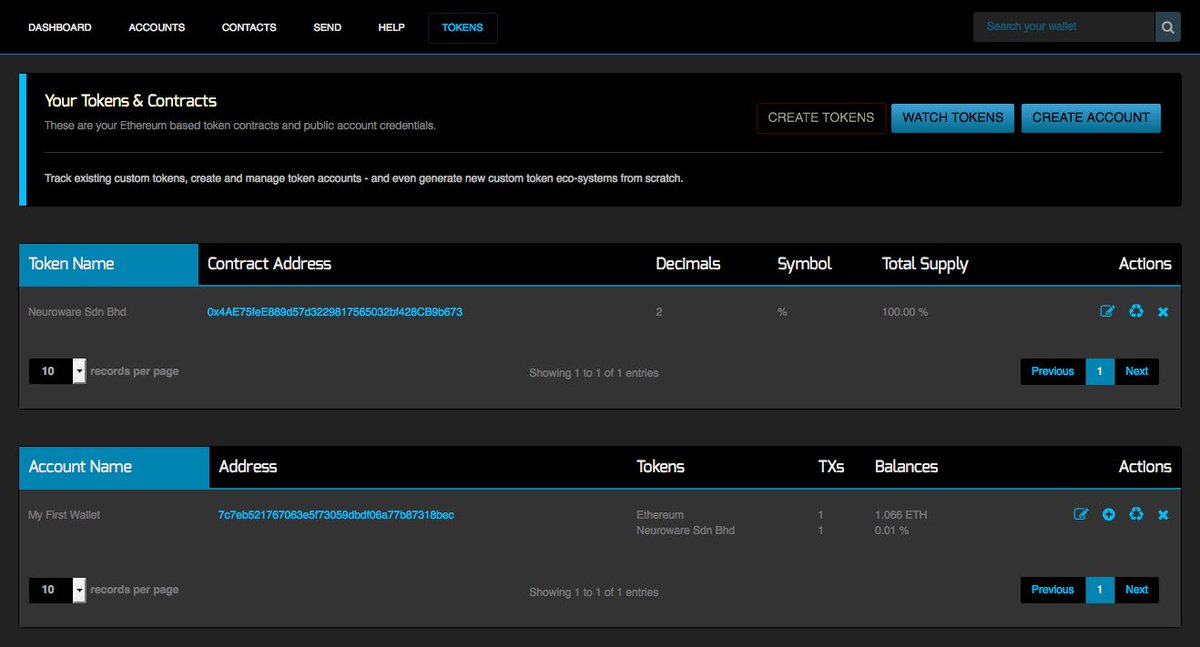Sort accounts by Balances column

click(906, 467)
